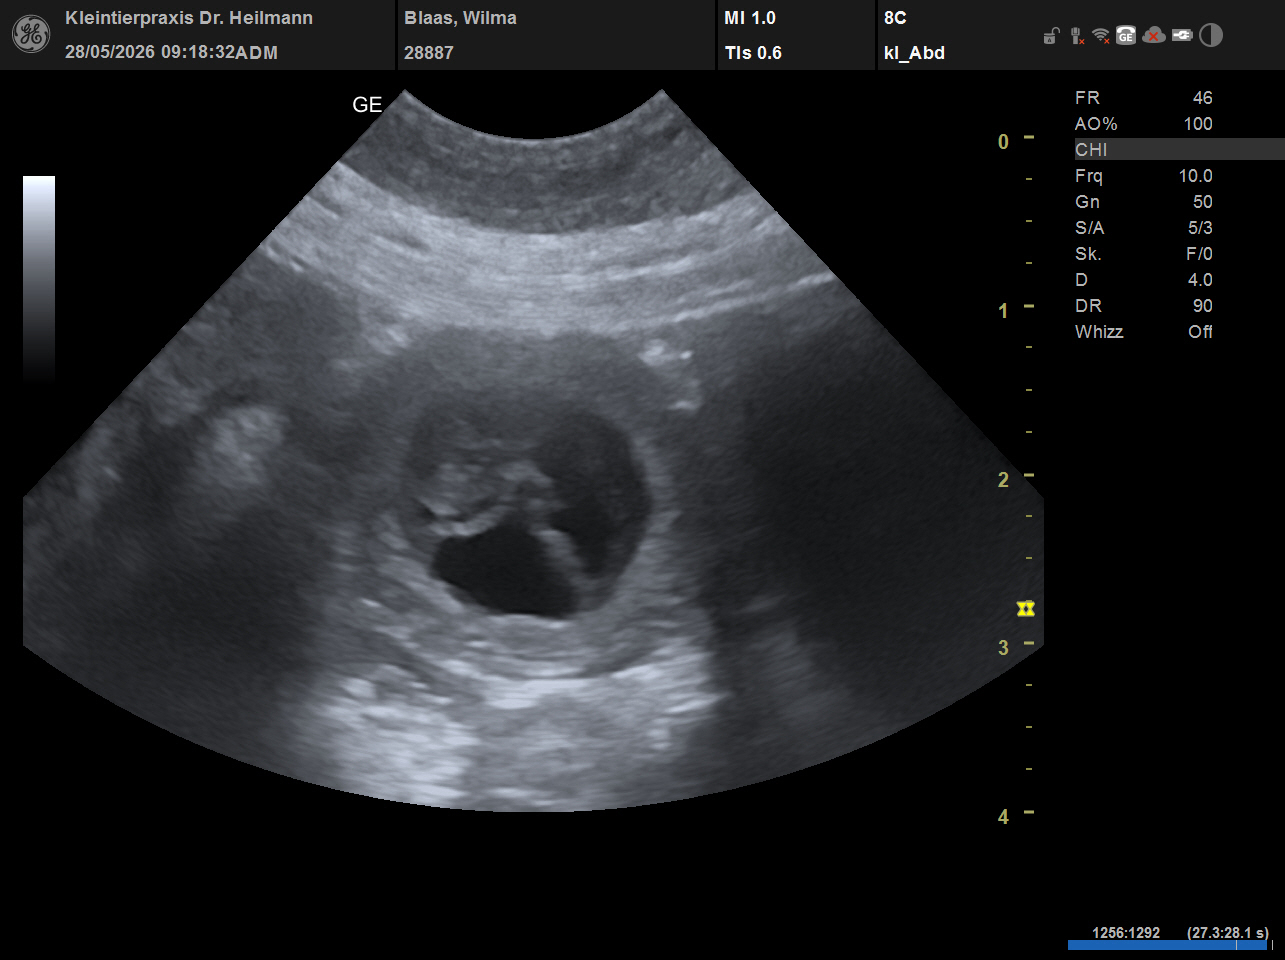
Task: Click the Sk. value F/0
Action: click(1199, 254)
